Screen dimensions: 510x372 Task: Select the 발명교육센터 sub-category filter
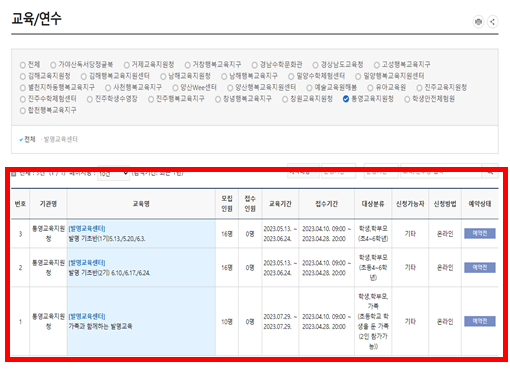pyautogui.click(x=60, y=139)
